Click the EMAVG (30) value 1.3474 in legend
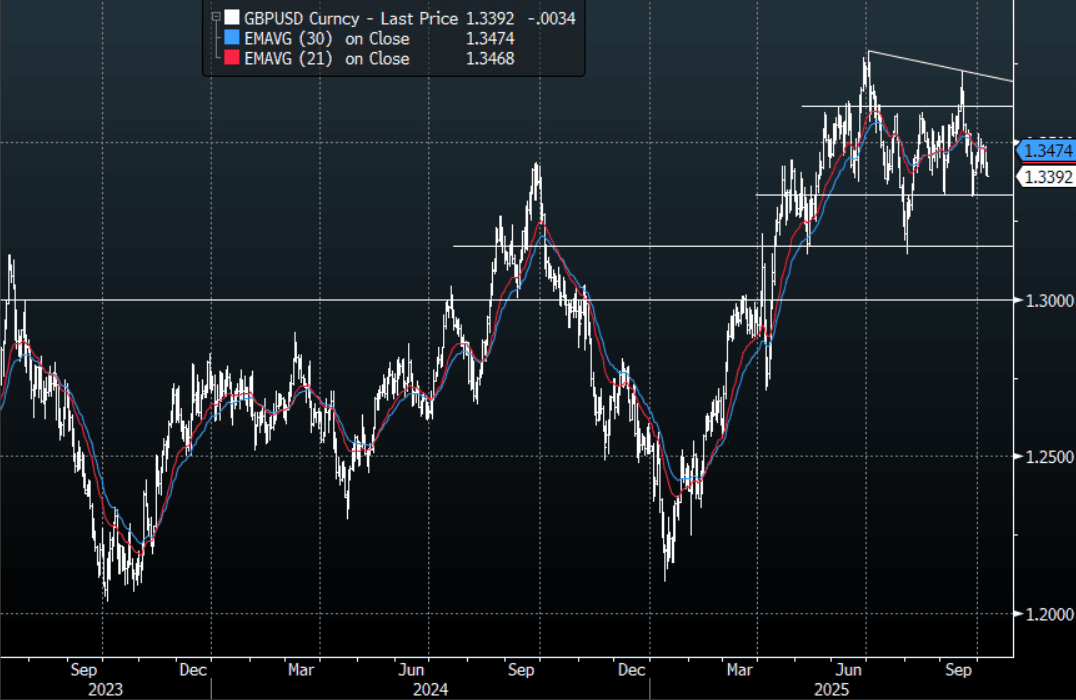 487,38
